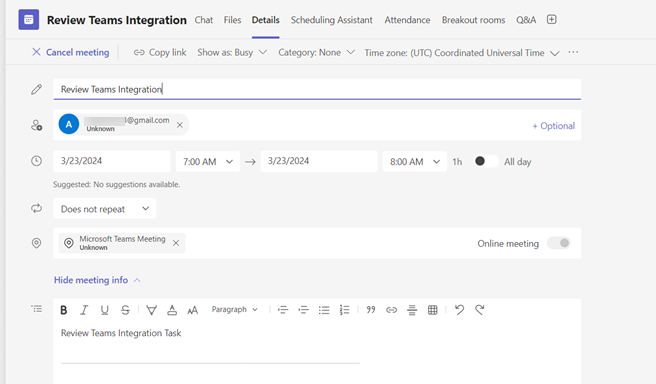Click the clock time icon
This screenshot has width=656, height=384.
coord(36,161)
